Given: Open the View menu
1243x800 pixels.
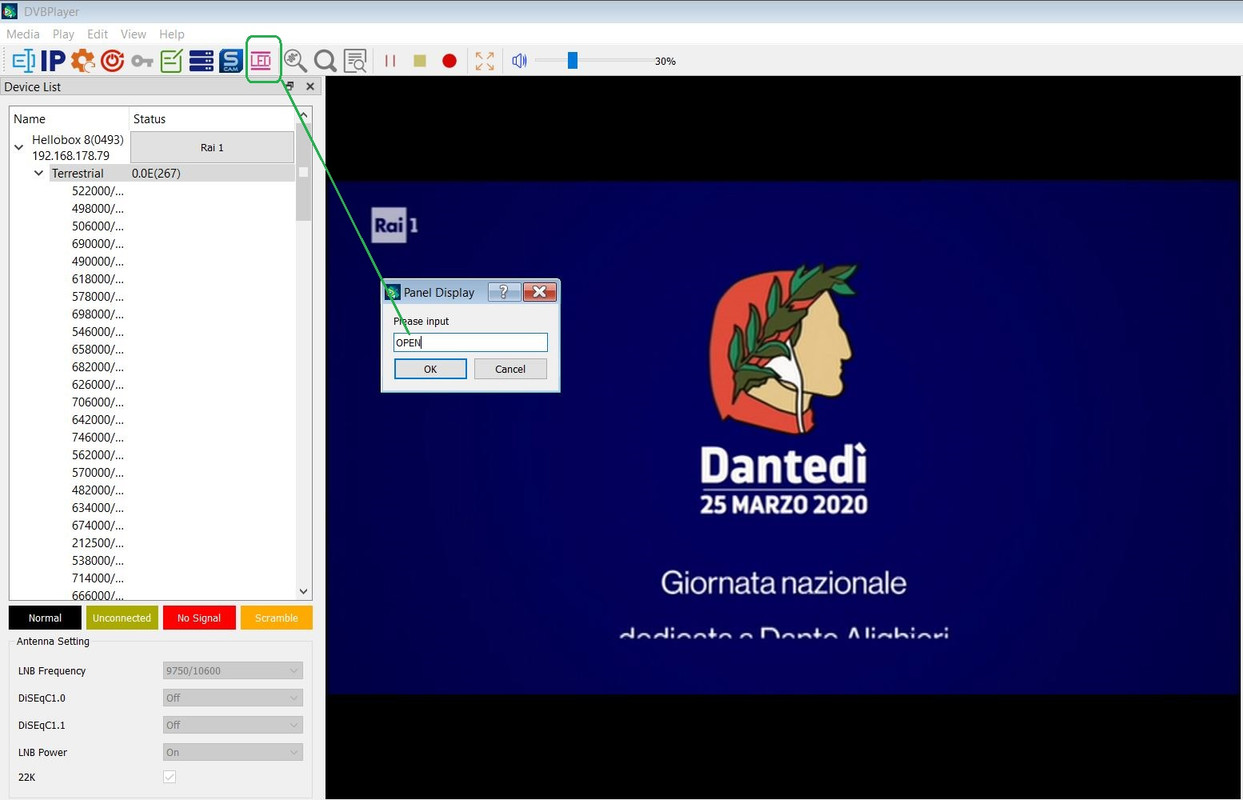Looking at the screenshot, I should click(133, 34).
